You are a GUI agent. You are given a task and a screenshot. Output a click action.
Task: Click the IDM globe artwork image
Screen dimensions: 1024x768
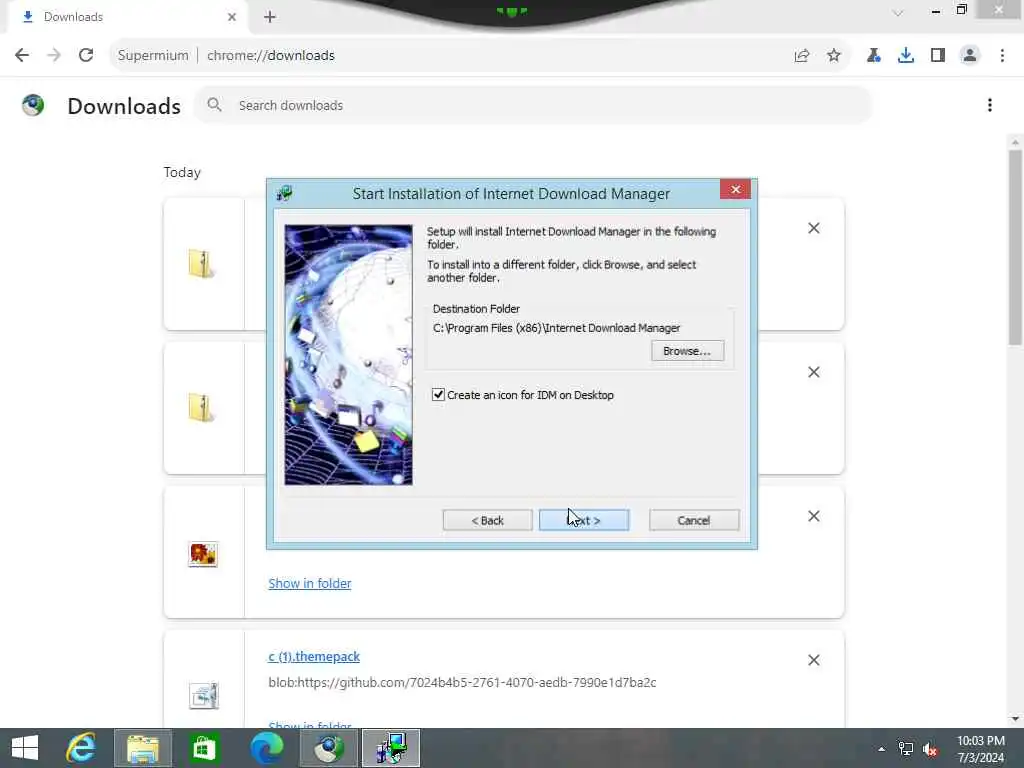point(348,355)
